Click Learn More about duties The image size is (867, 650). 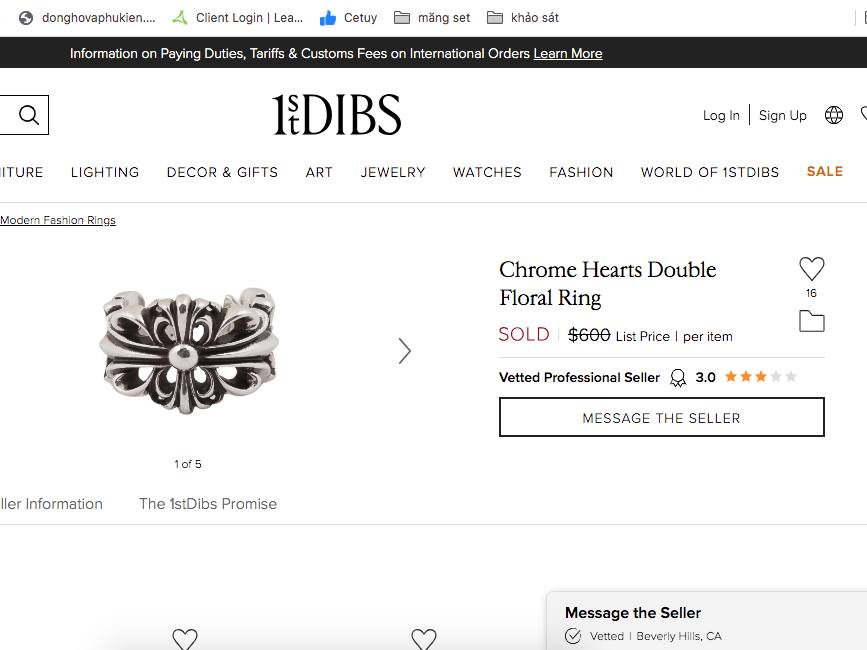click(568, 53)
